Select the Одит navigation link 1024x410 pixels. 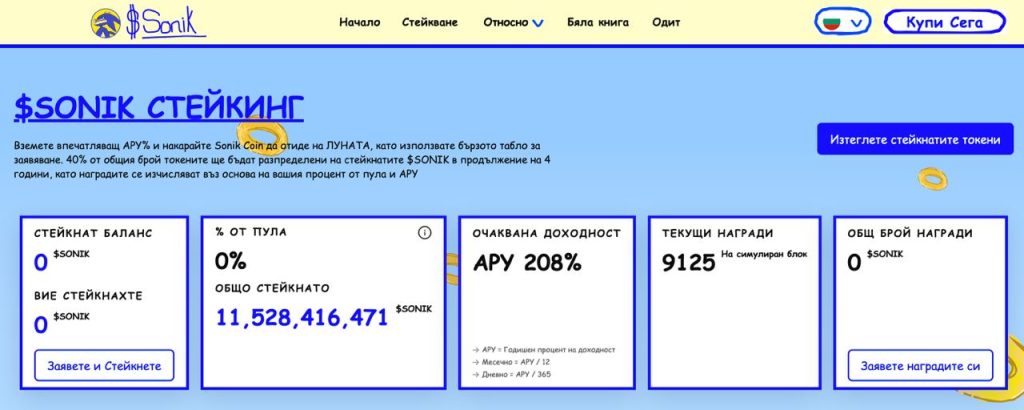(x=666, y=22)
